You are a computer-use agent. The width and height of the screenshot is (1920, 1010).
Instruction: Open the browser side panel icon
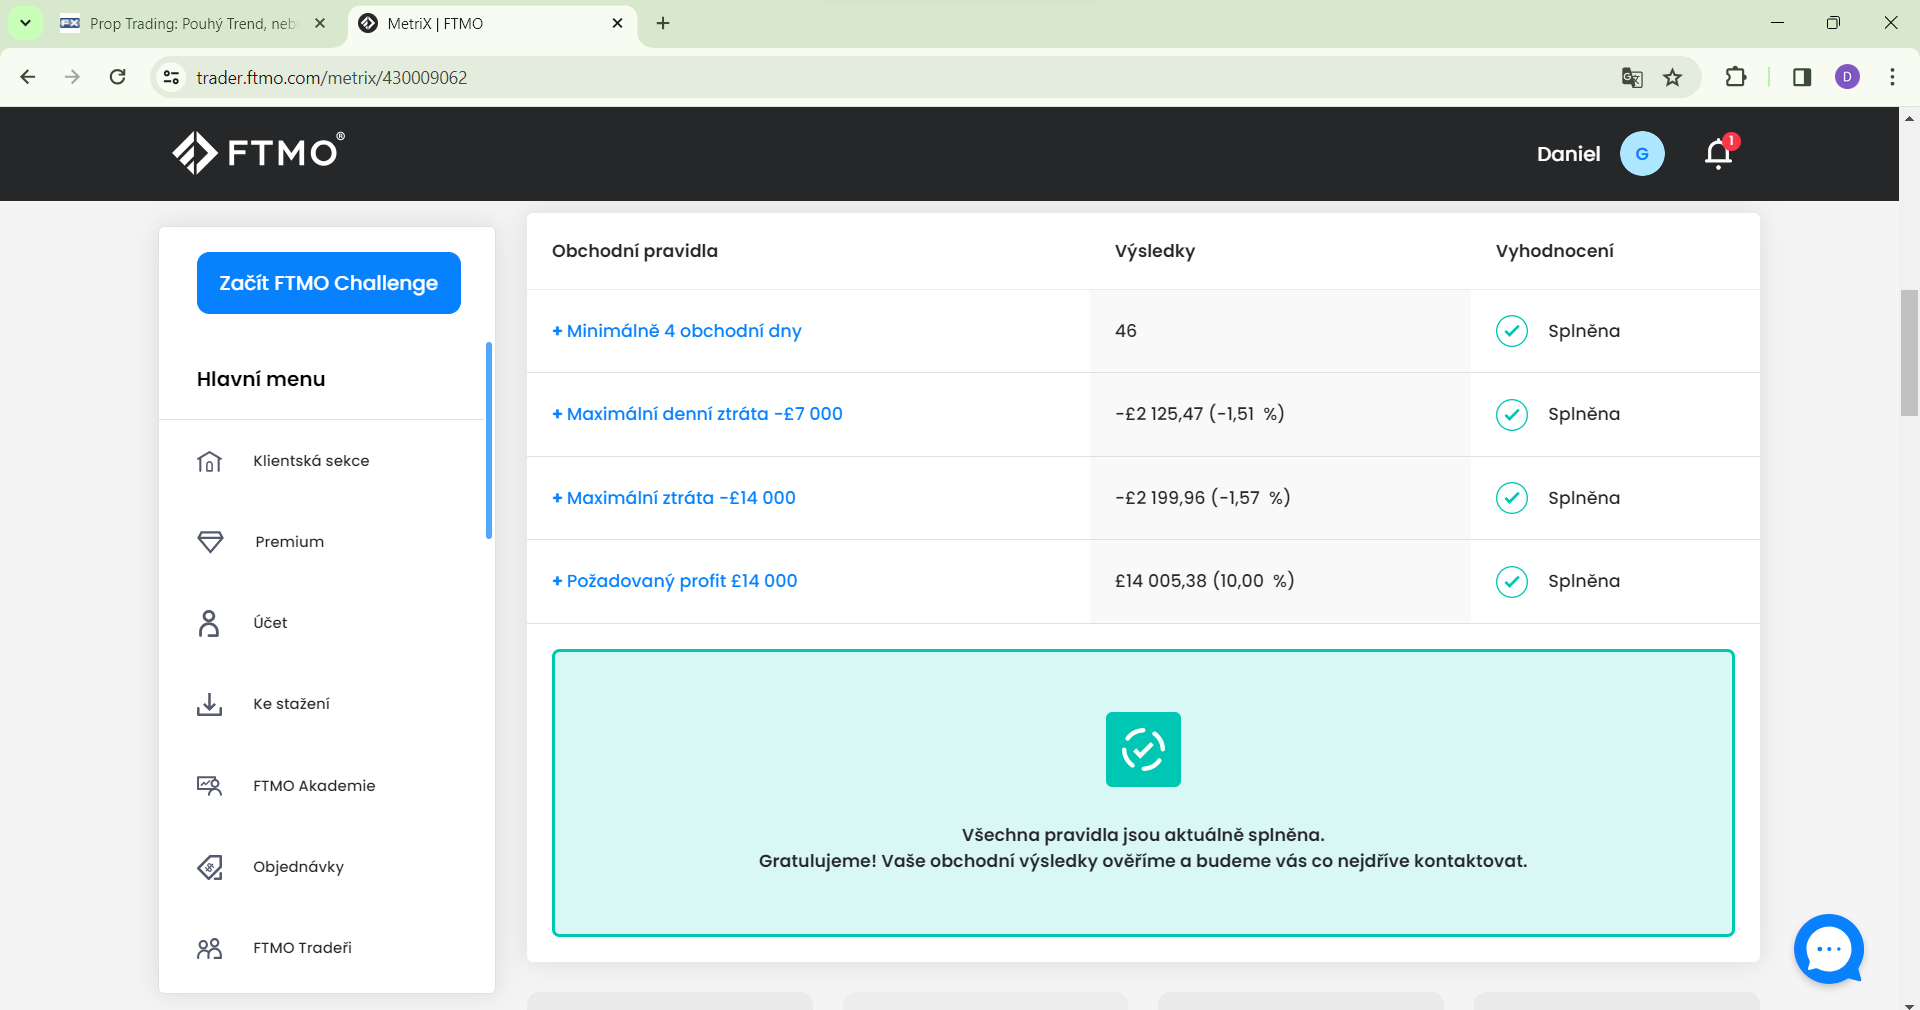tap(1802, 77)
